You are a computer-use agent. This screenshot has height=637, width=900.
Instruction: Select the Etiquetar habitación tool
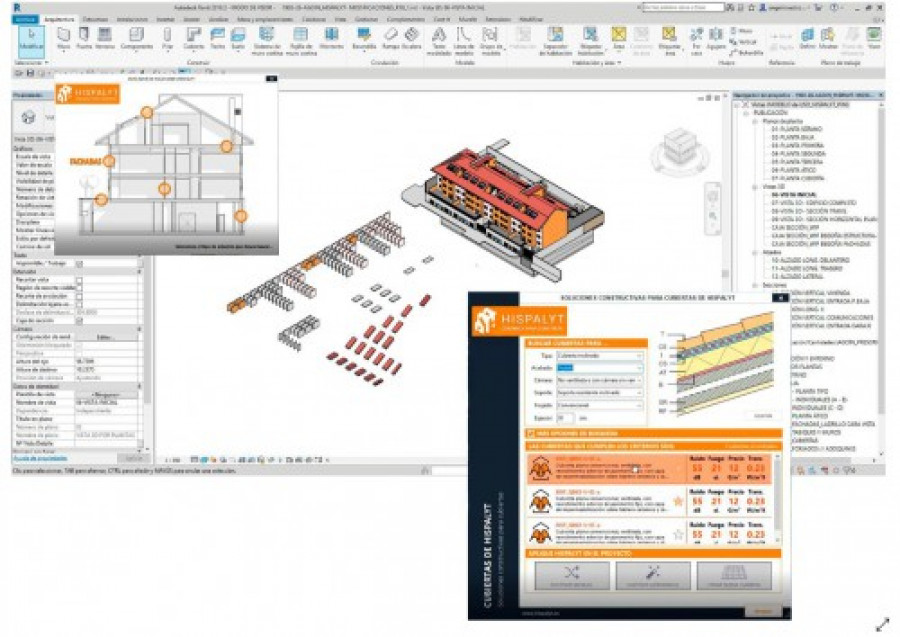point(591,41)
